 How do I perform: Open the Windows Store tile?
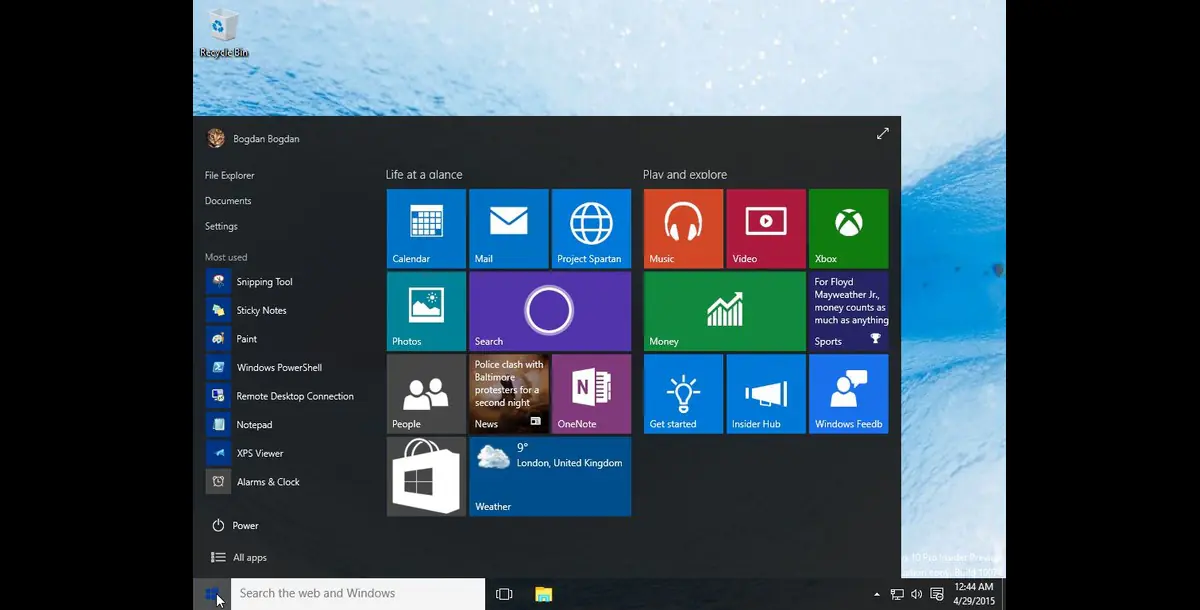[426, 477]
